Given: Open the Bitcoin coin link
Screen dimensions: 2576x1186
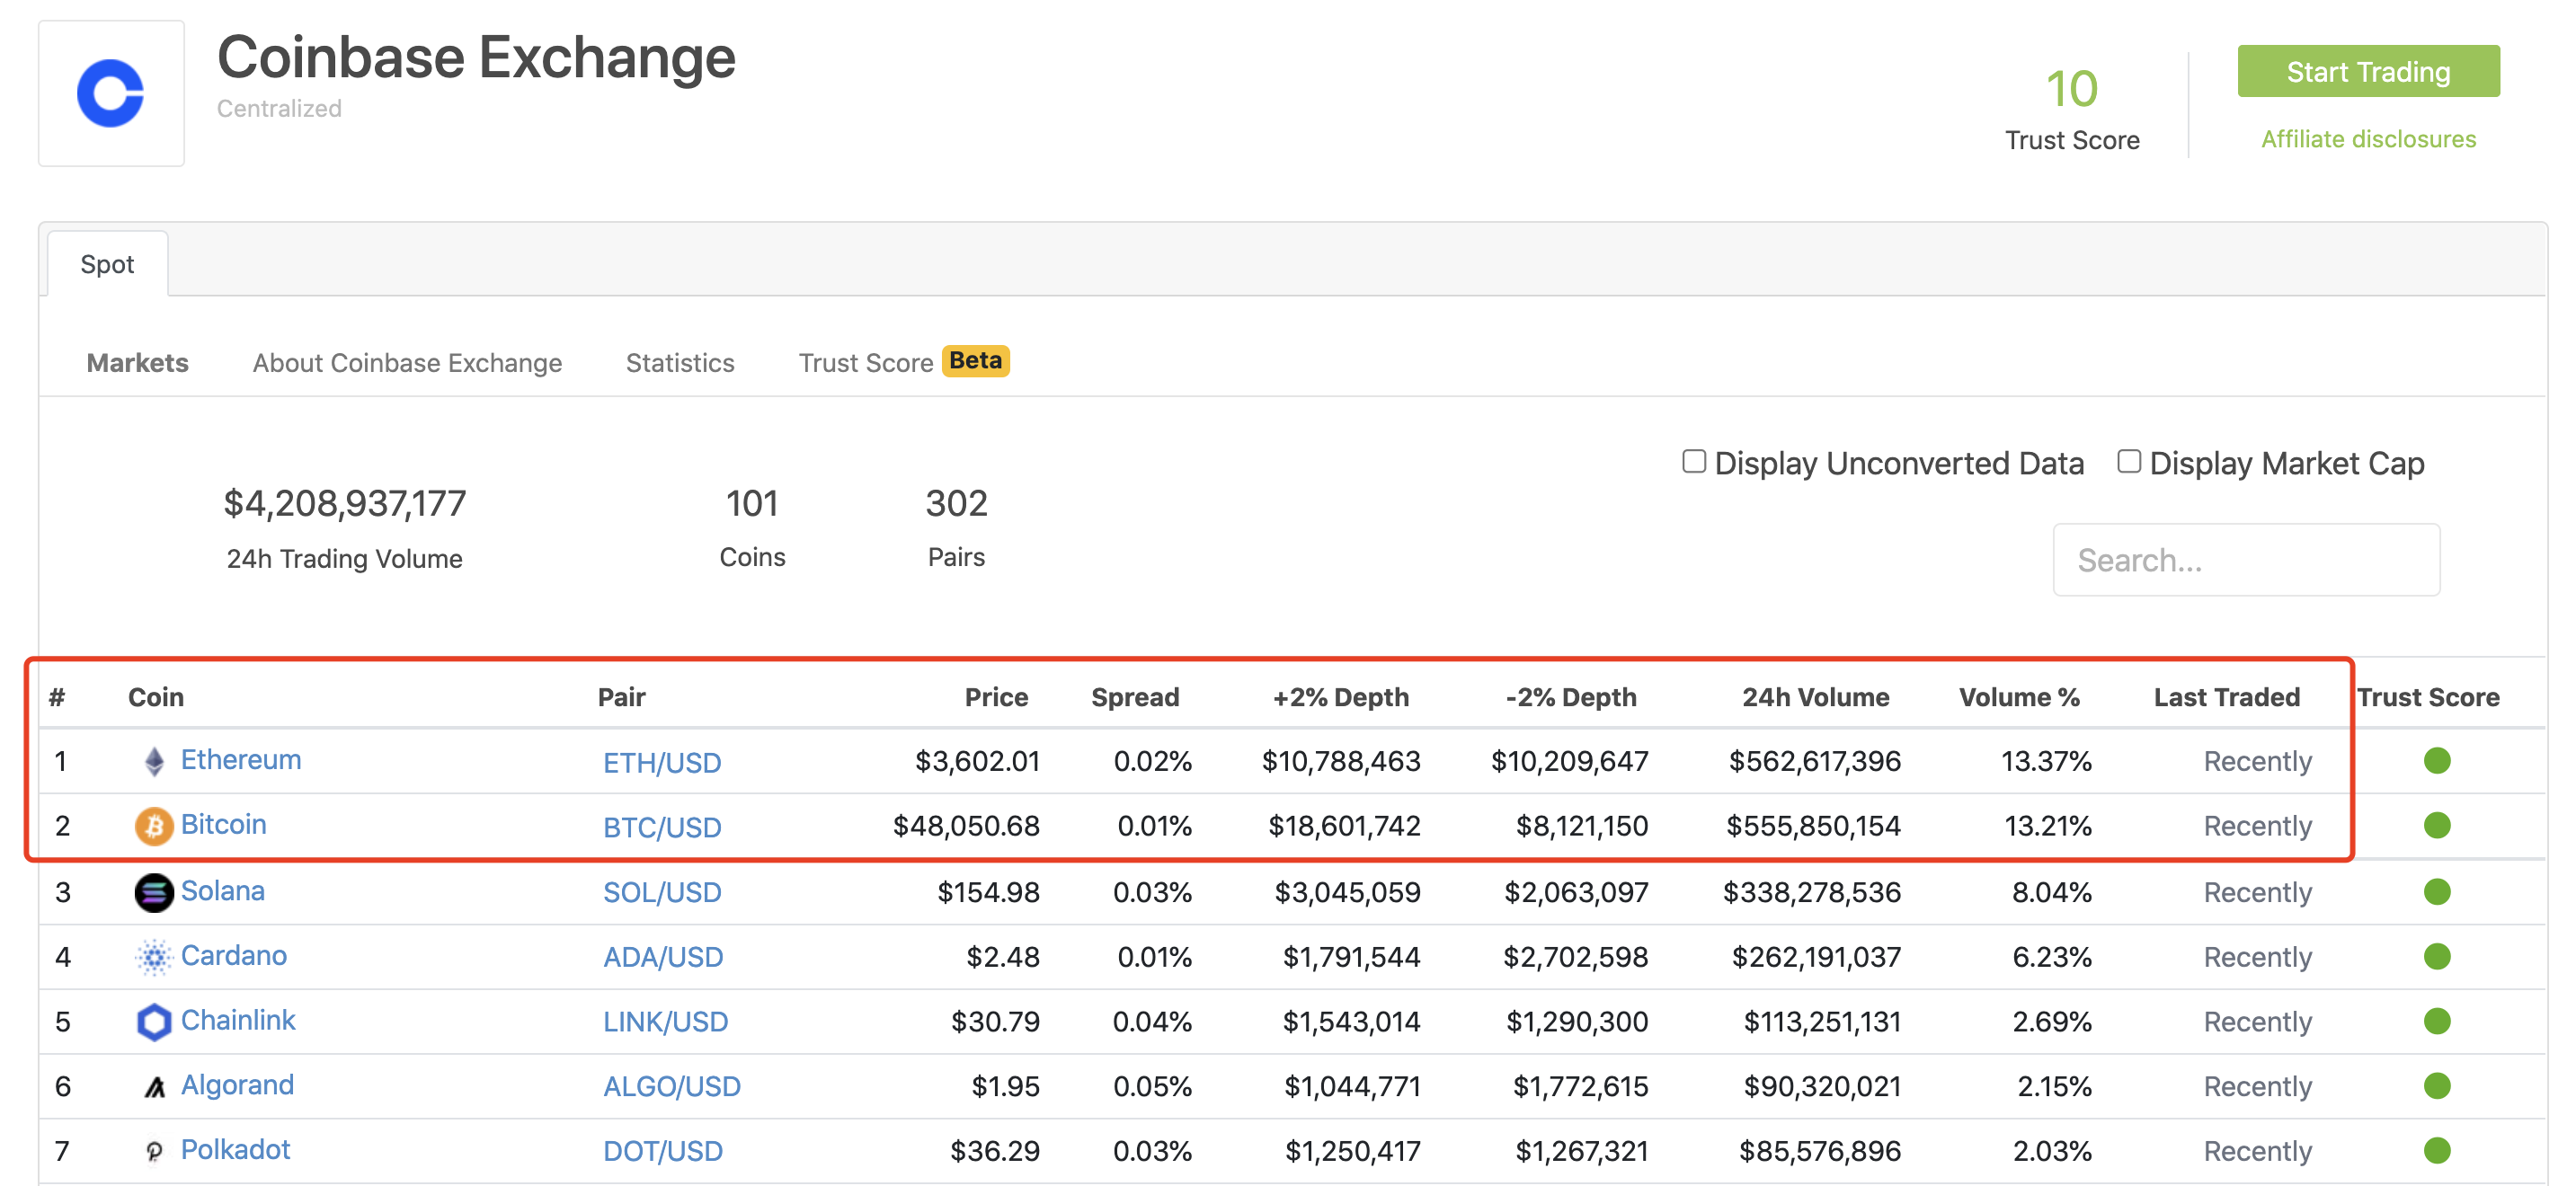Looking at the screenshot, I should 224,825.
